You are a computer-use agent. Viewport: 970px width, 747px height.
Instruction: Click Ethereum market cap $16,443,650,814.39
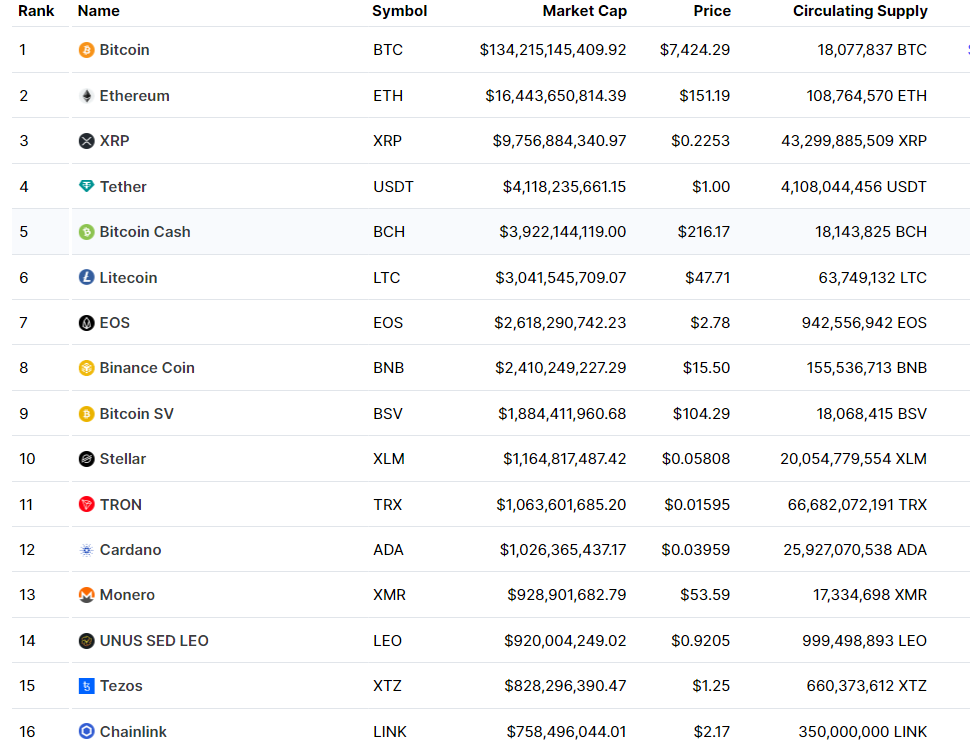click(556, 96)
